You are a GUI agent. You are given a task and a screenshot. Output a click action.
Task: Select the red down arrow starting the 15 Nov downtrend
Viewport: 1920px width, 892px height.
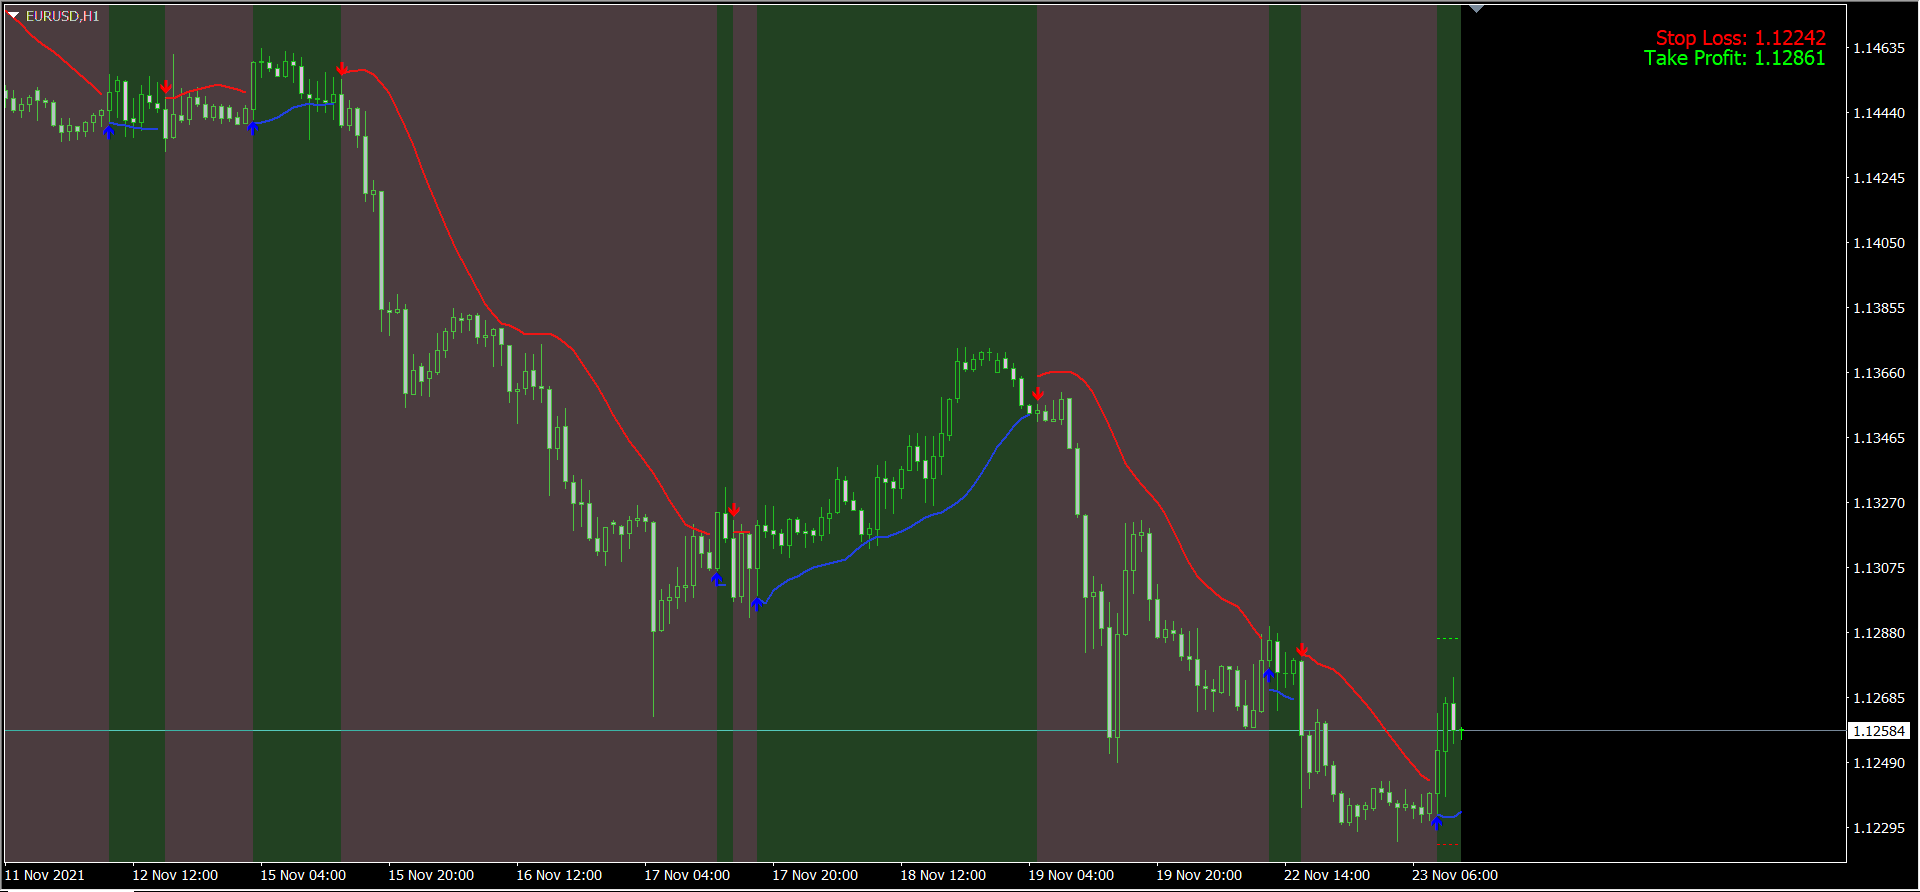pos(342,69)
